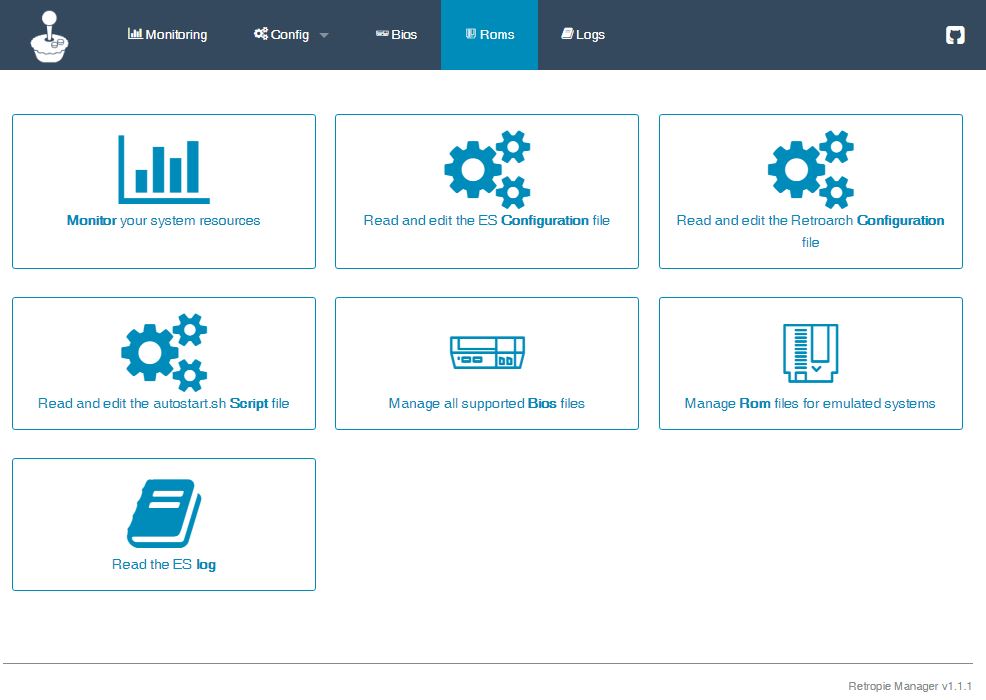
Task: Go to the Bios nav tab
Action: click(397, 35)
